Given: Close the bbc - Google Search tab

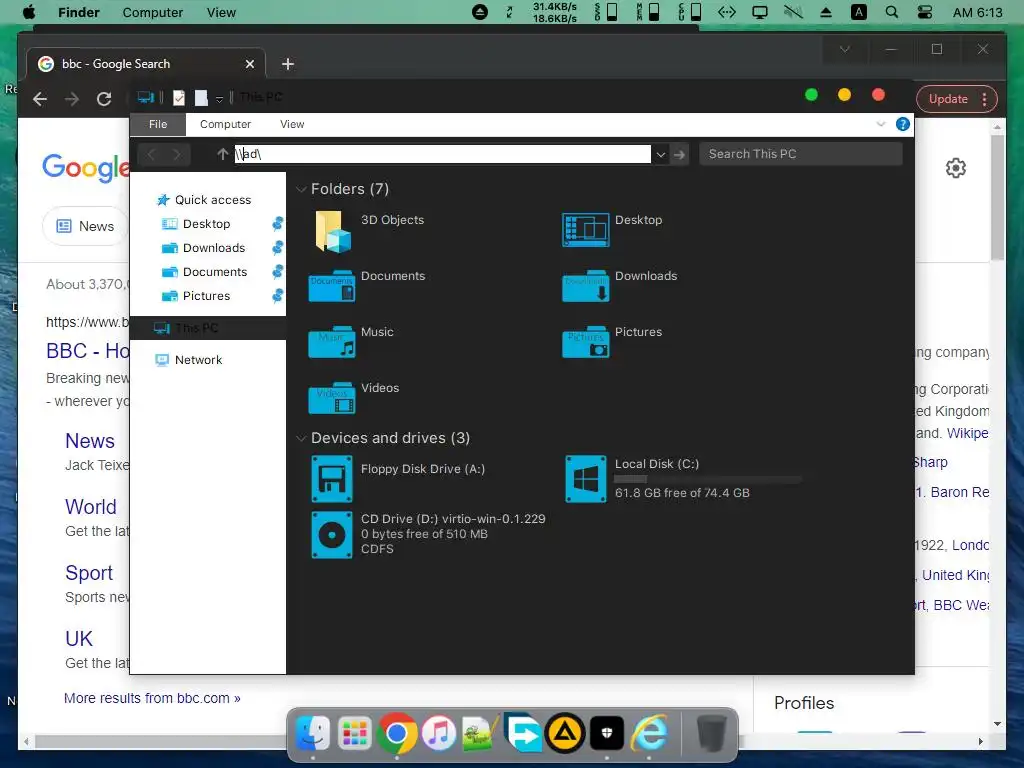Looking at the screenshot, I should pos(249,64).
